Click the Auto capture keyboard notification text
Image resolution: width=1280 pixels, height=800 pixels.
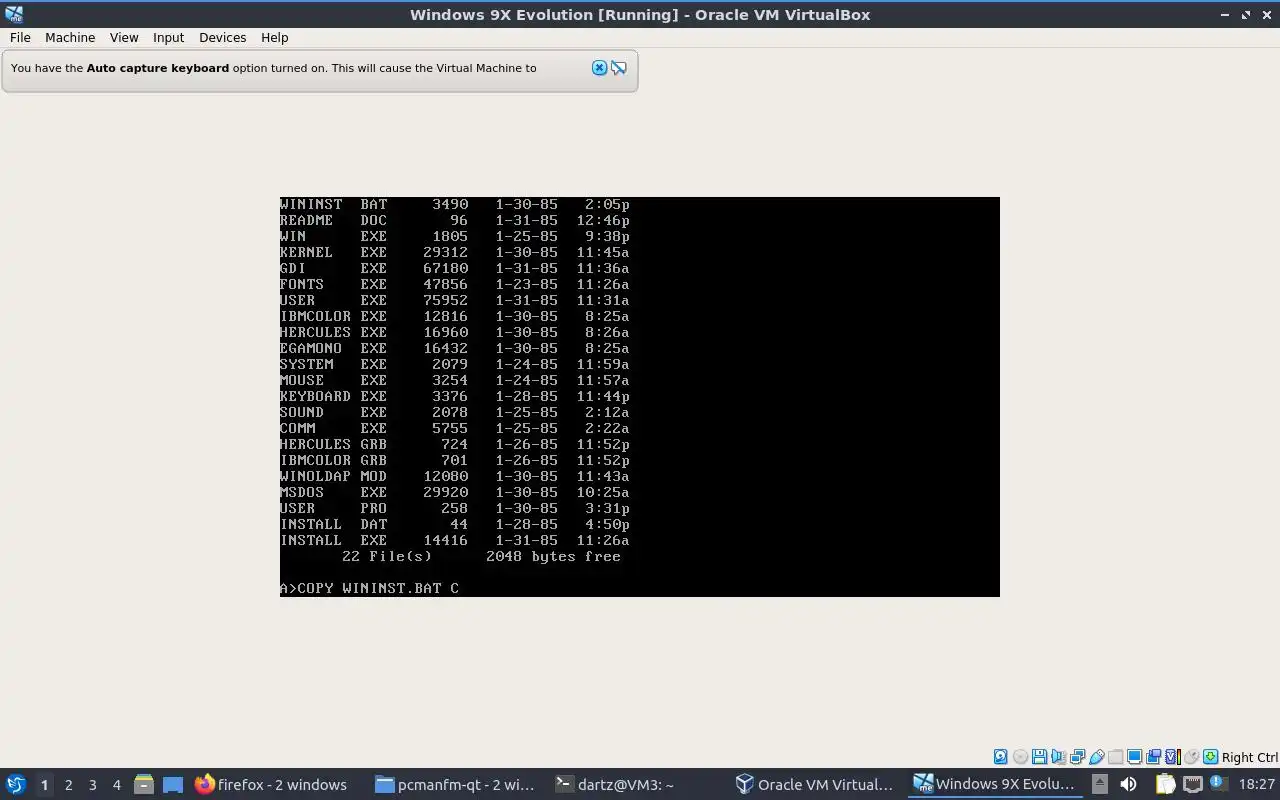[273, 68]
